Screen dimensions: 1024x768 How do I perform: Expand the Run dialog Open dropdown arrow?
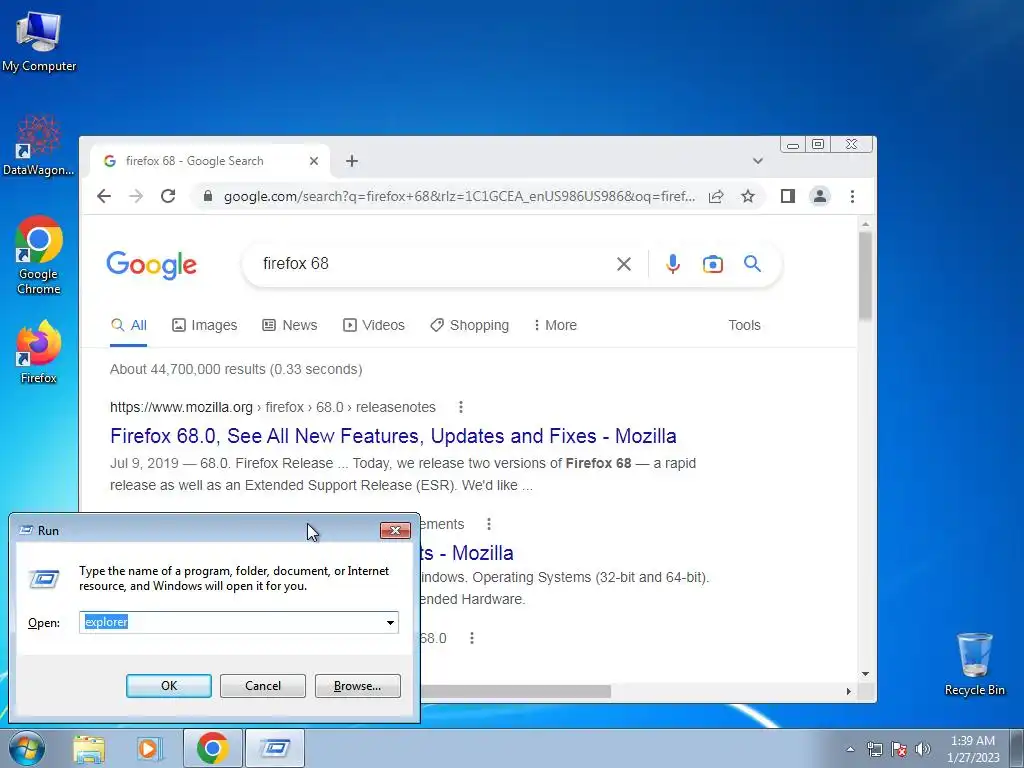click(x=390, y=622)
